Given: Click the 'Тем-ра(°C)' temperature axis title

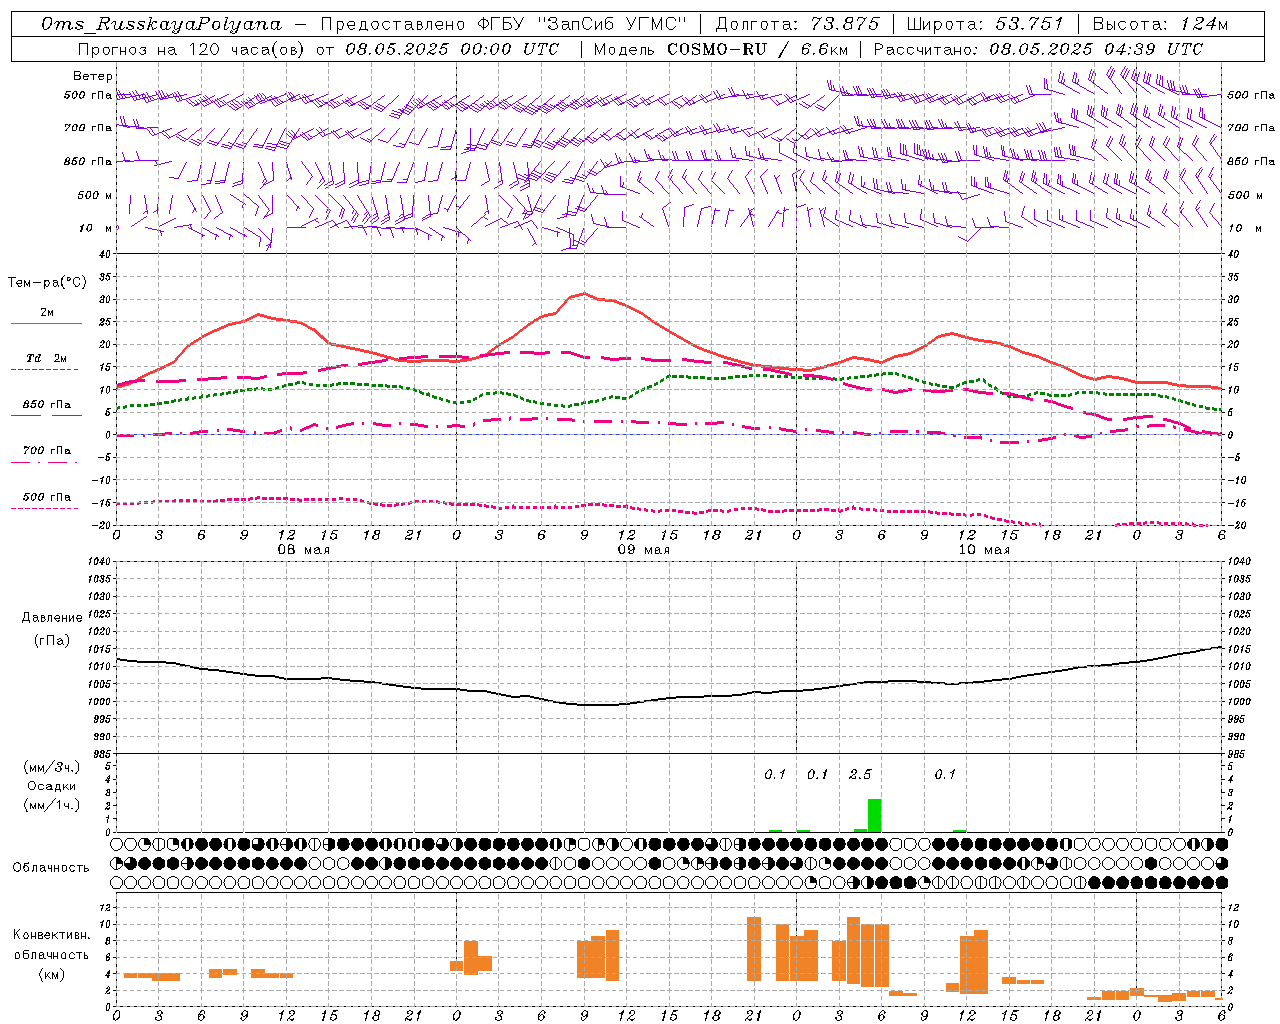Looking at the screenshot, I should [47, 283].
